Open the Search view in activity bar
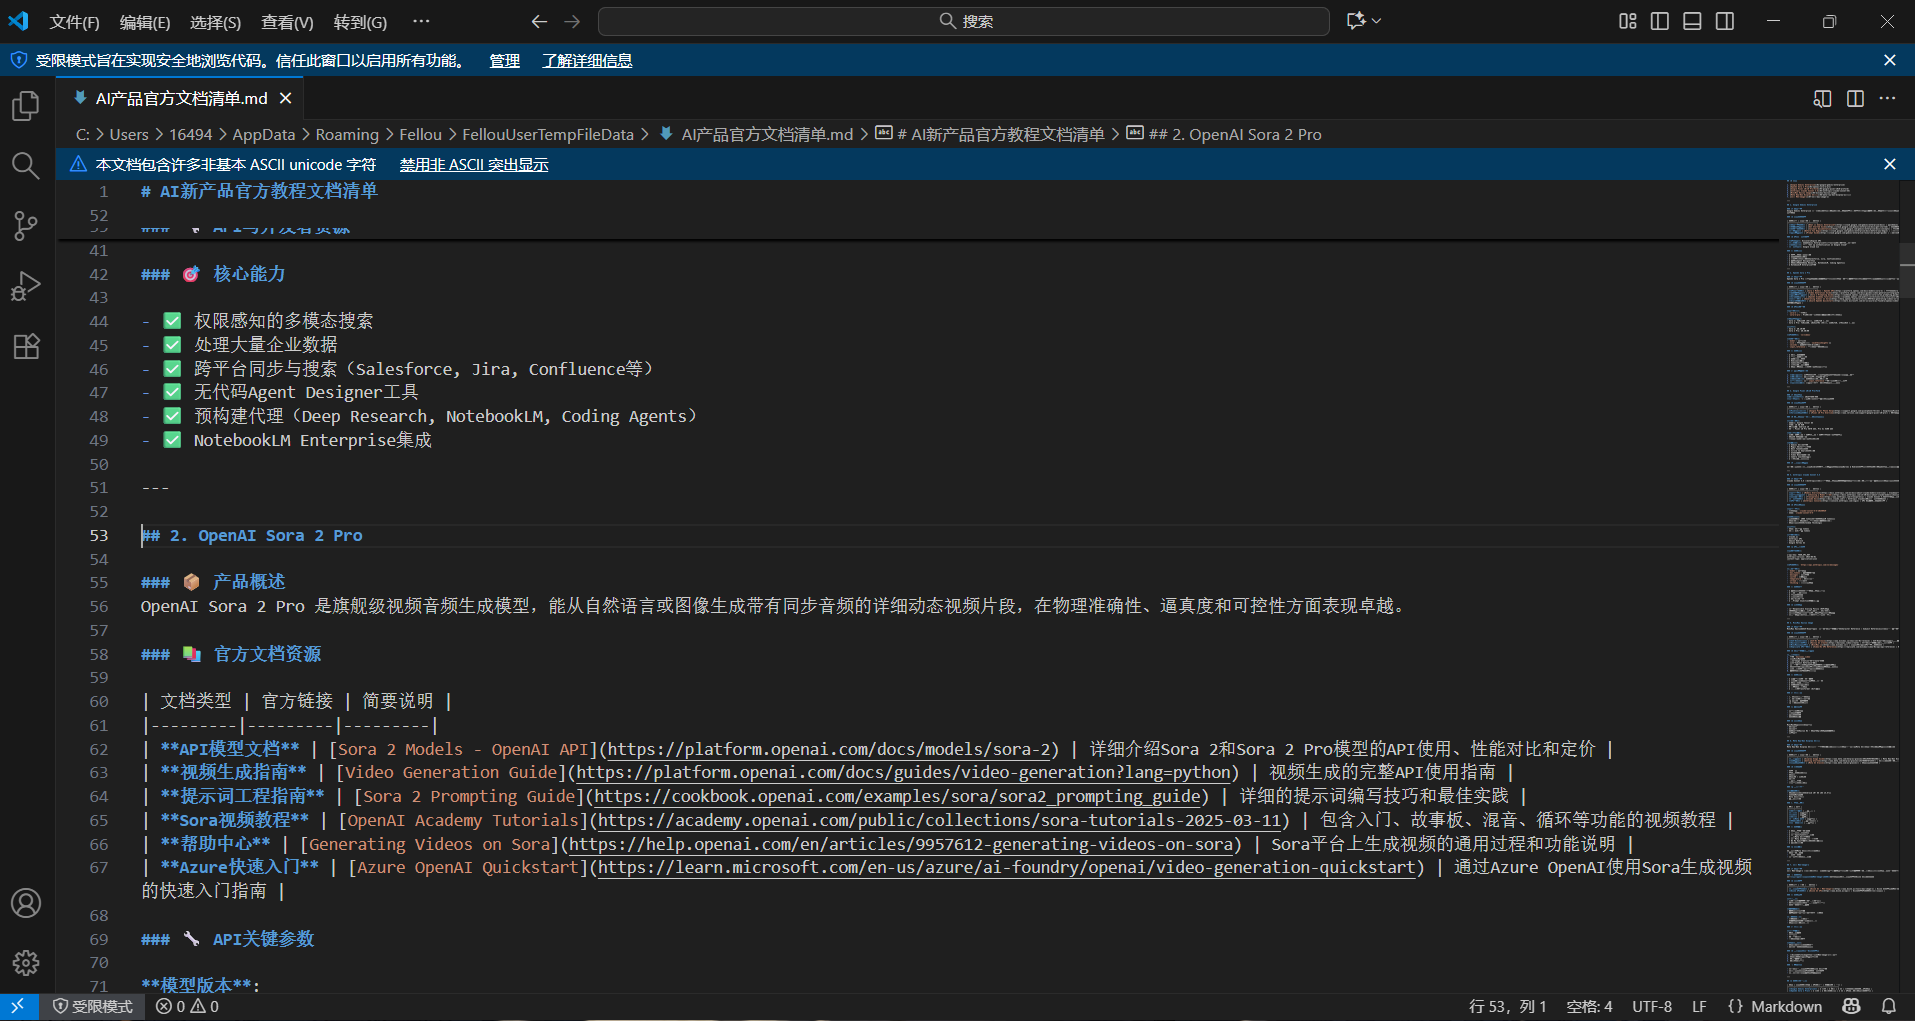This screenshot has width=1915, height=1021. coord(26,166)
